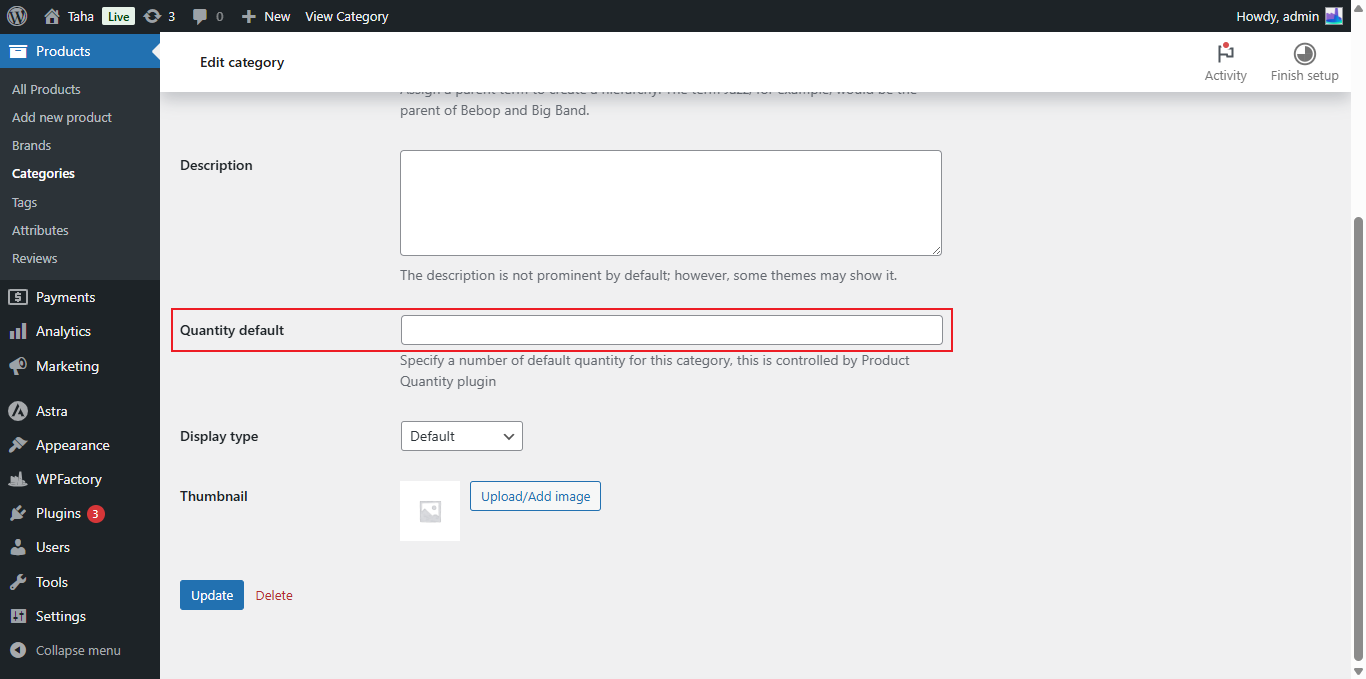This screenshot has height=679, width=1366.
Task: Open the comments bubble icon
Action: point(200,16)
